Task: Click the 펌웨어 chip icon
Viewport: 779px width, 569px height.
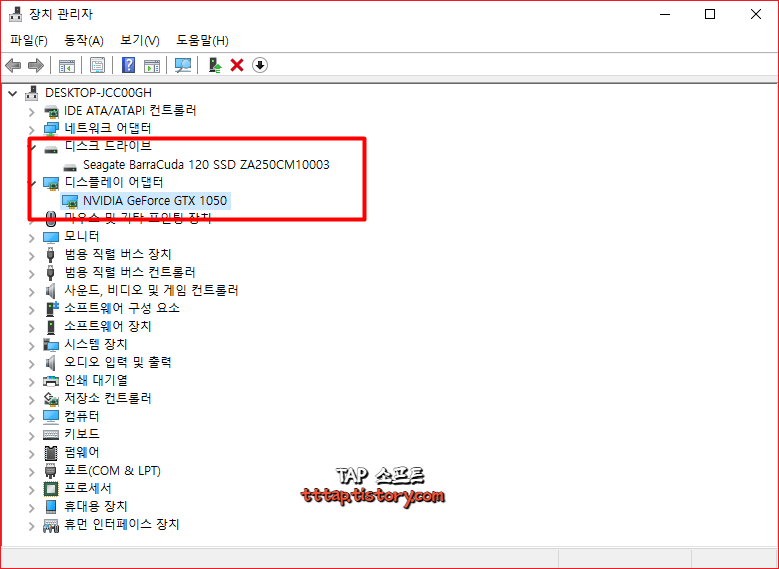Action: 51,453
